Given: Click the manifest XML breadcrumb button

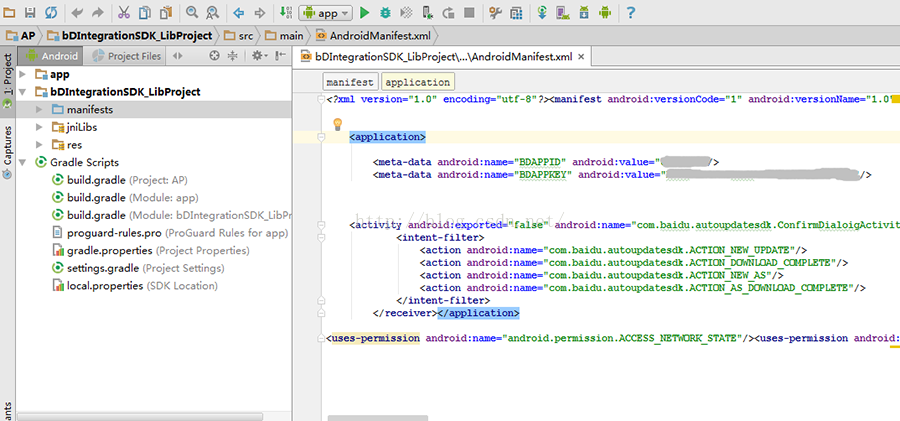Looking at the screenshot, I should click(350, 82).
